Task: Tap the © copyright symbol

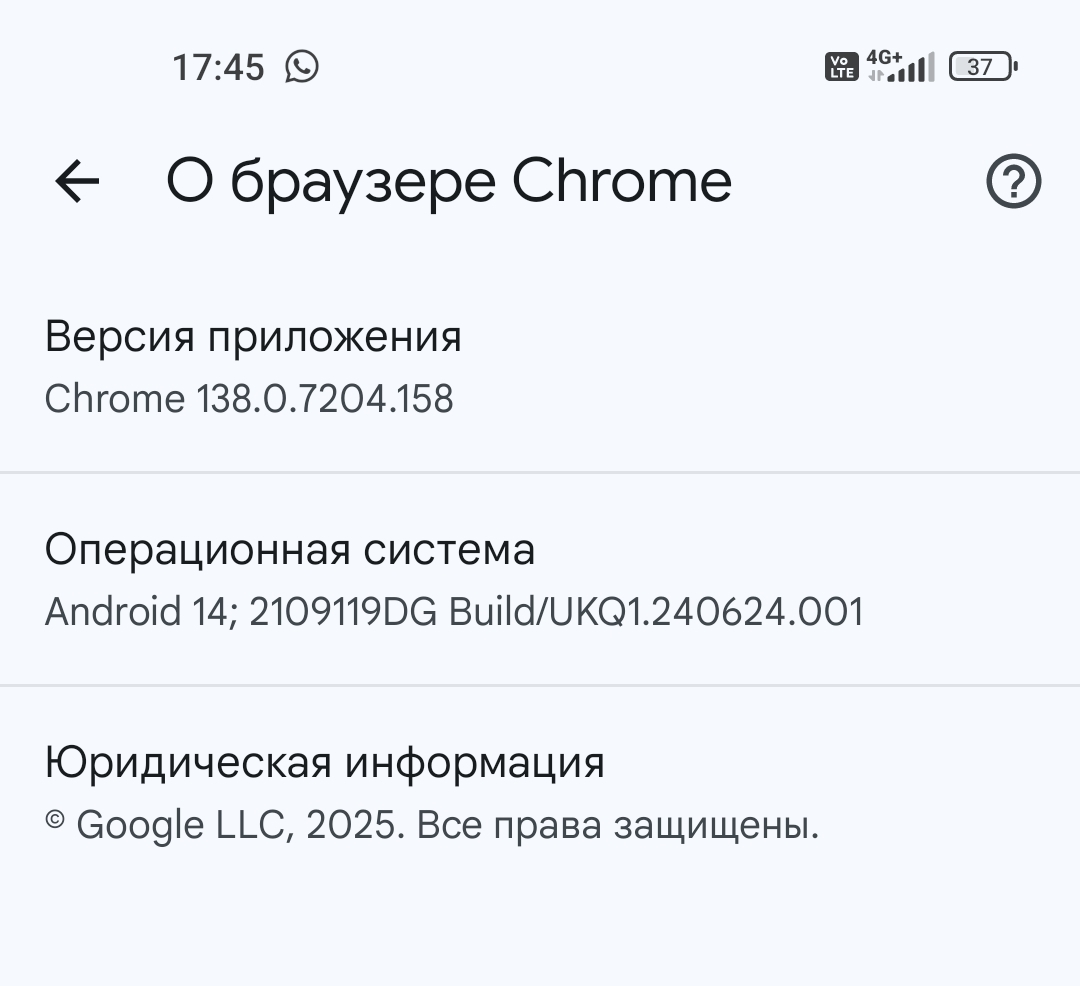Action: pyautogui.click(x=55, y=821)
